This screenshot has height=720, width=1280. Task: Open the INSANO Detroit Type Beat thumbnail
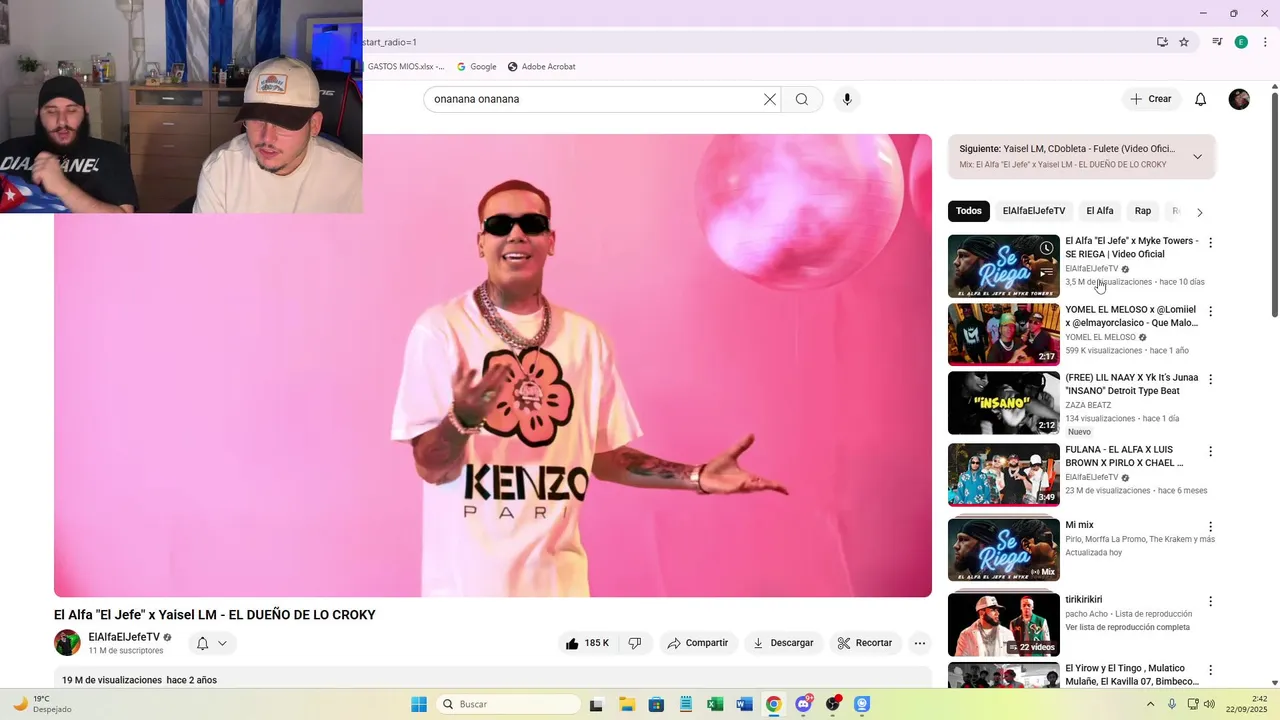tap(1004, 403)
